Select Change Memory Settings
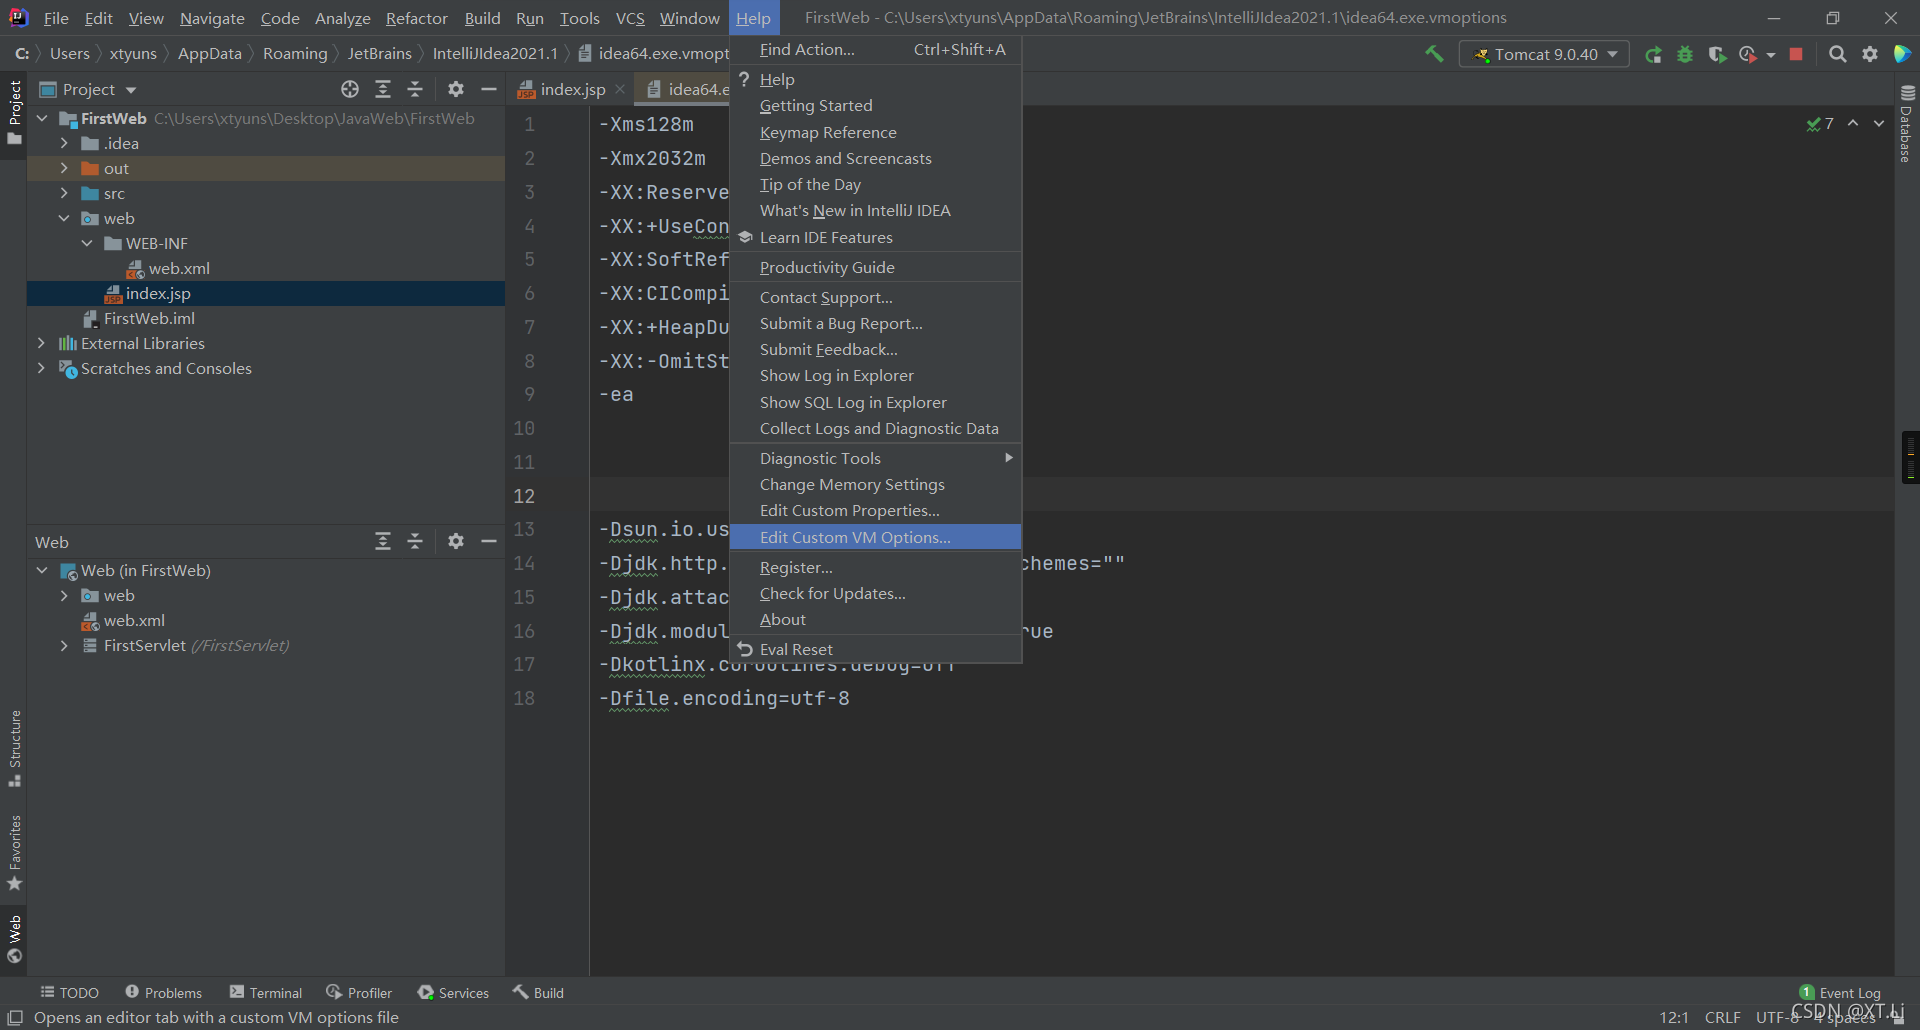Viewport: 1920px width, 1030px height. [x=876, y=484]
